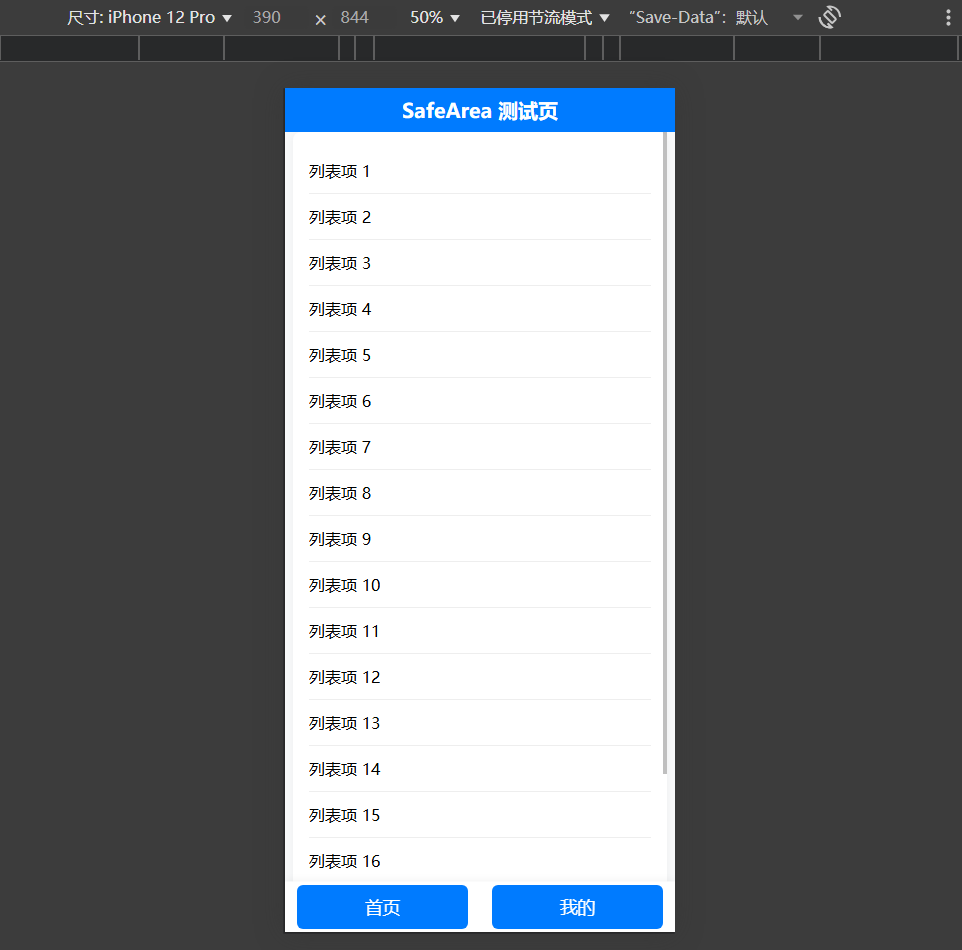Click the rotate screen icon
This screenshot has height=950, width=962.
829,18
